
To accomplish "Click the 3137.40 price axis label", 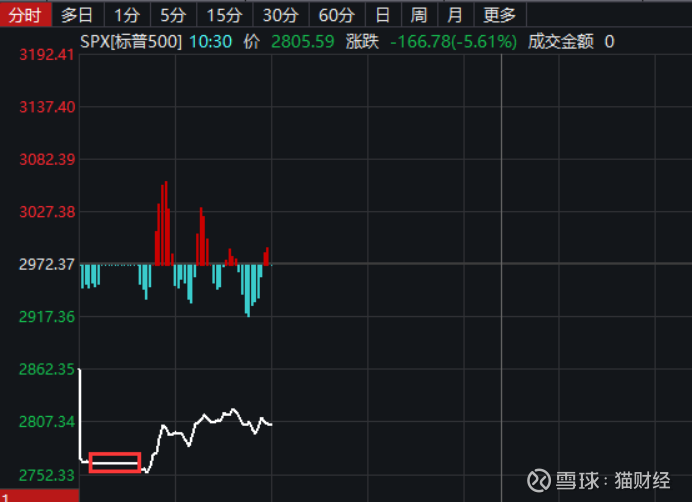I will tap(47, 107).
